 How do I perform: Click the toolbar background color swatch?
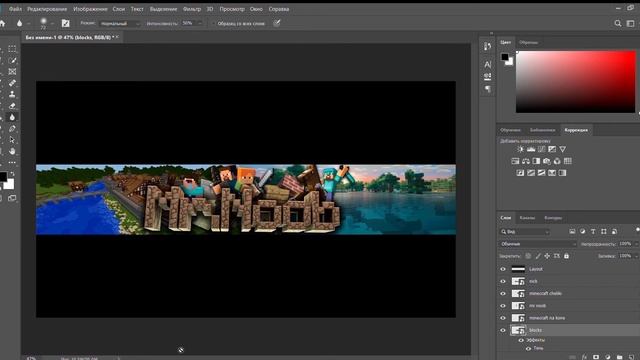tap(9, 184)
